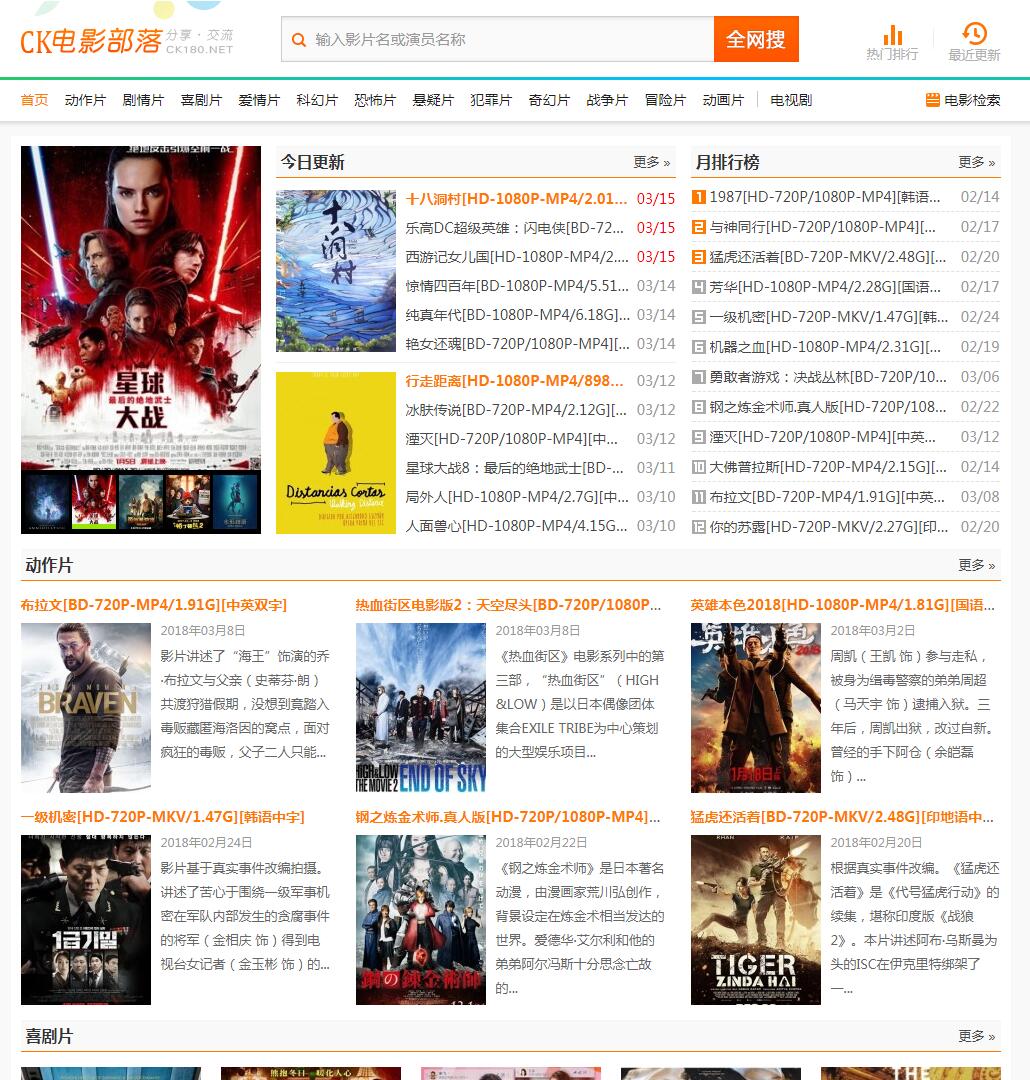Viewport: 1030px width, 1080px height.
Task: Go to the 首页 tab
Action: pyautogui.click(x=34, y=100)
